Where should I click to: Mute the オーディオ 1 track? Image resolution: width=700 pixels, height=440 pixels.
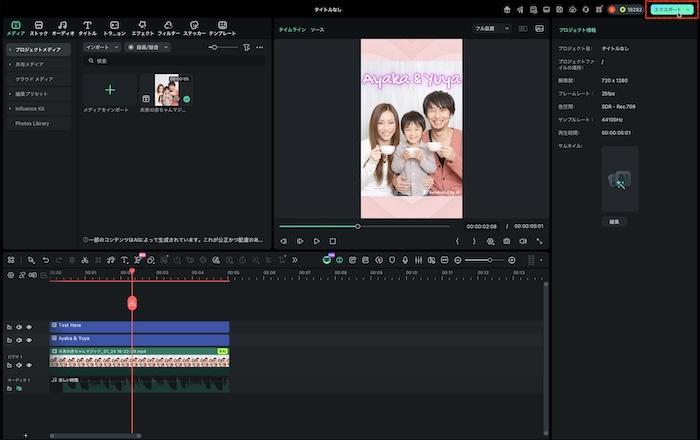pyautogui.click(x=19, y=388)
